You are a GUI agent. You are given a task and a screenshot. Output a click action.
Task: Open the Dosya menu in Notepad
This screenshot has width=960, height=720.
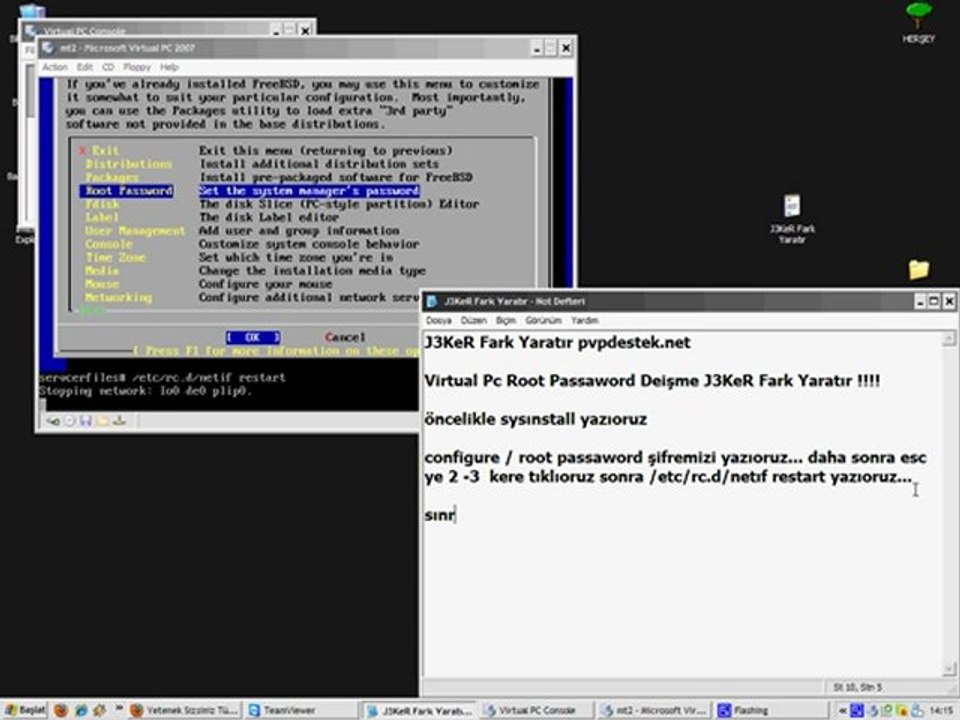tap(438, 321)
